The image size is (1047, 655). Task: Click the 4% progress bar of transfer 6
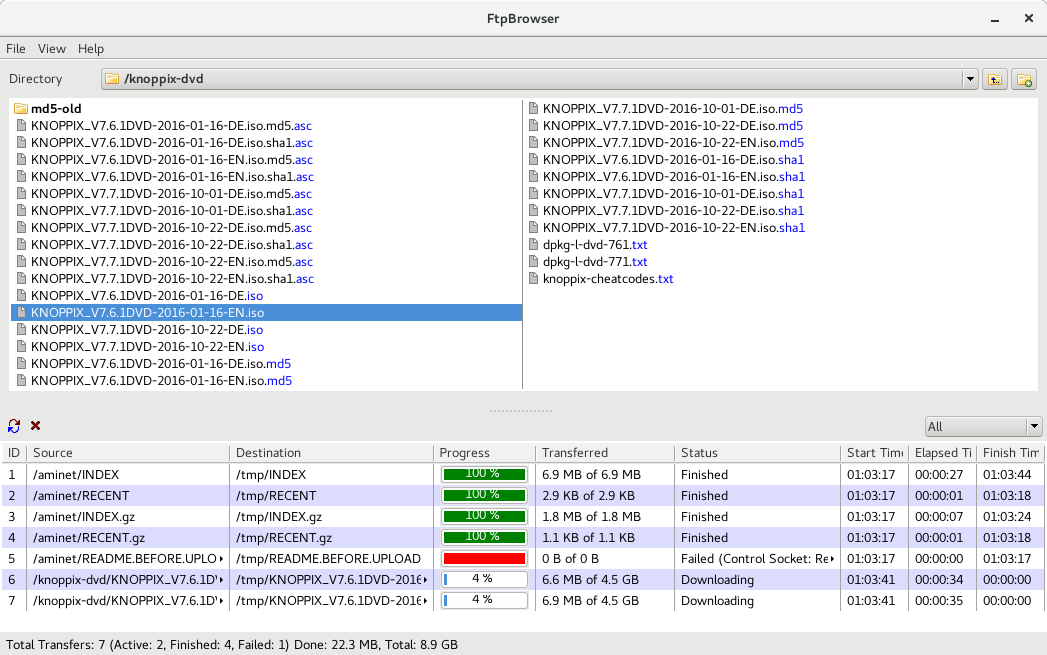[484, 579]
